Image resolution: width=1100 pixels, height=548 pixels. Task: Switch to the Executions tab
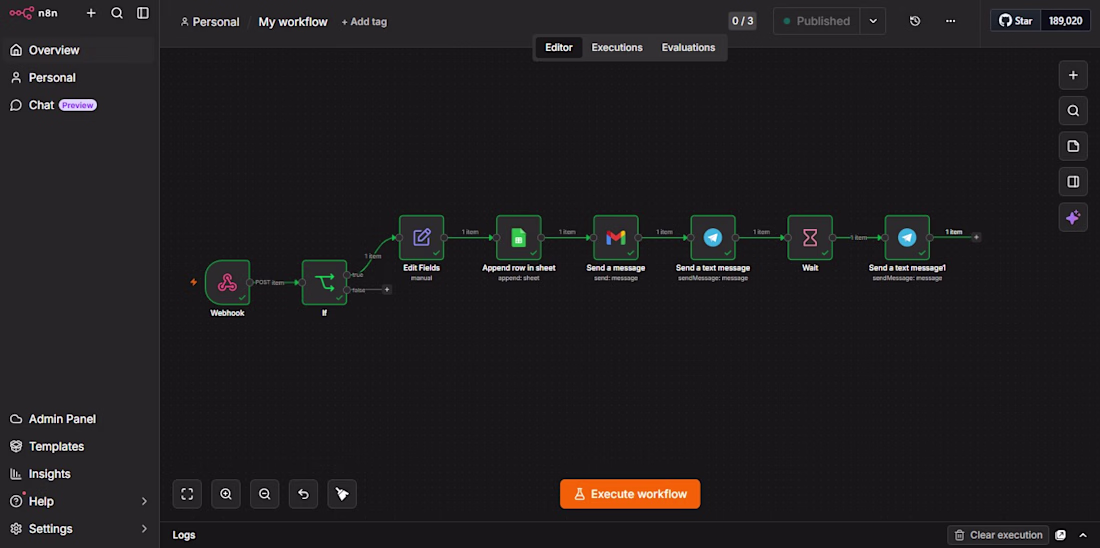click(617, 48)
